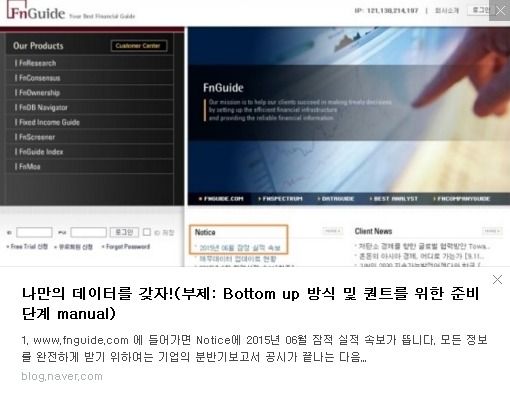Open the preview card title 나만의 데이터를 갖자
The width and height of the screenshot is (510, 399).
[x=250, y=303]
